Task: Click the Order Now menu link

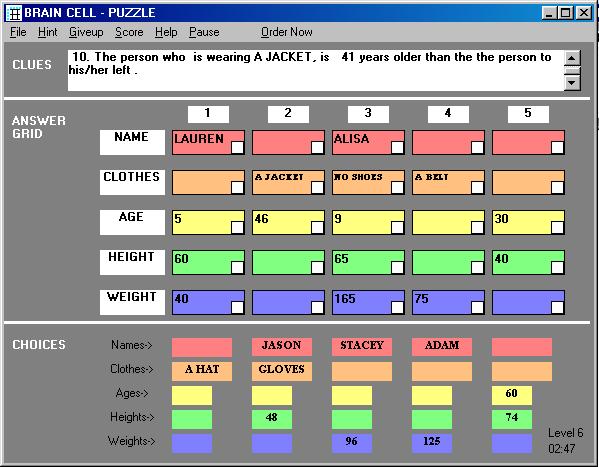Action: (x=287, y=32)
